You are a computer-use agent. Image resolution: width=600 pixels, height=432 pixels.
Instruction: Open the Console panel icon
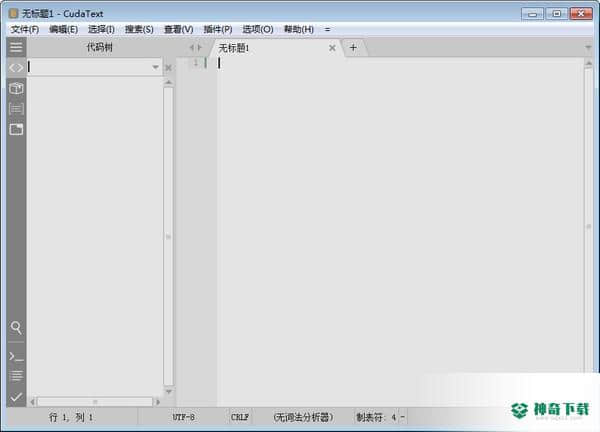click(x=16, y=357)
